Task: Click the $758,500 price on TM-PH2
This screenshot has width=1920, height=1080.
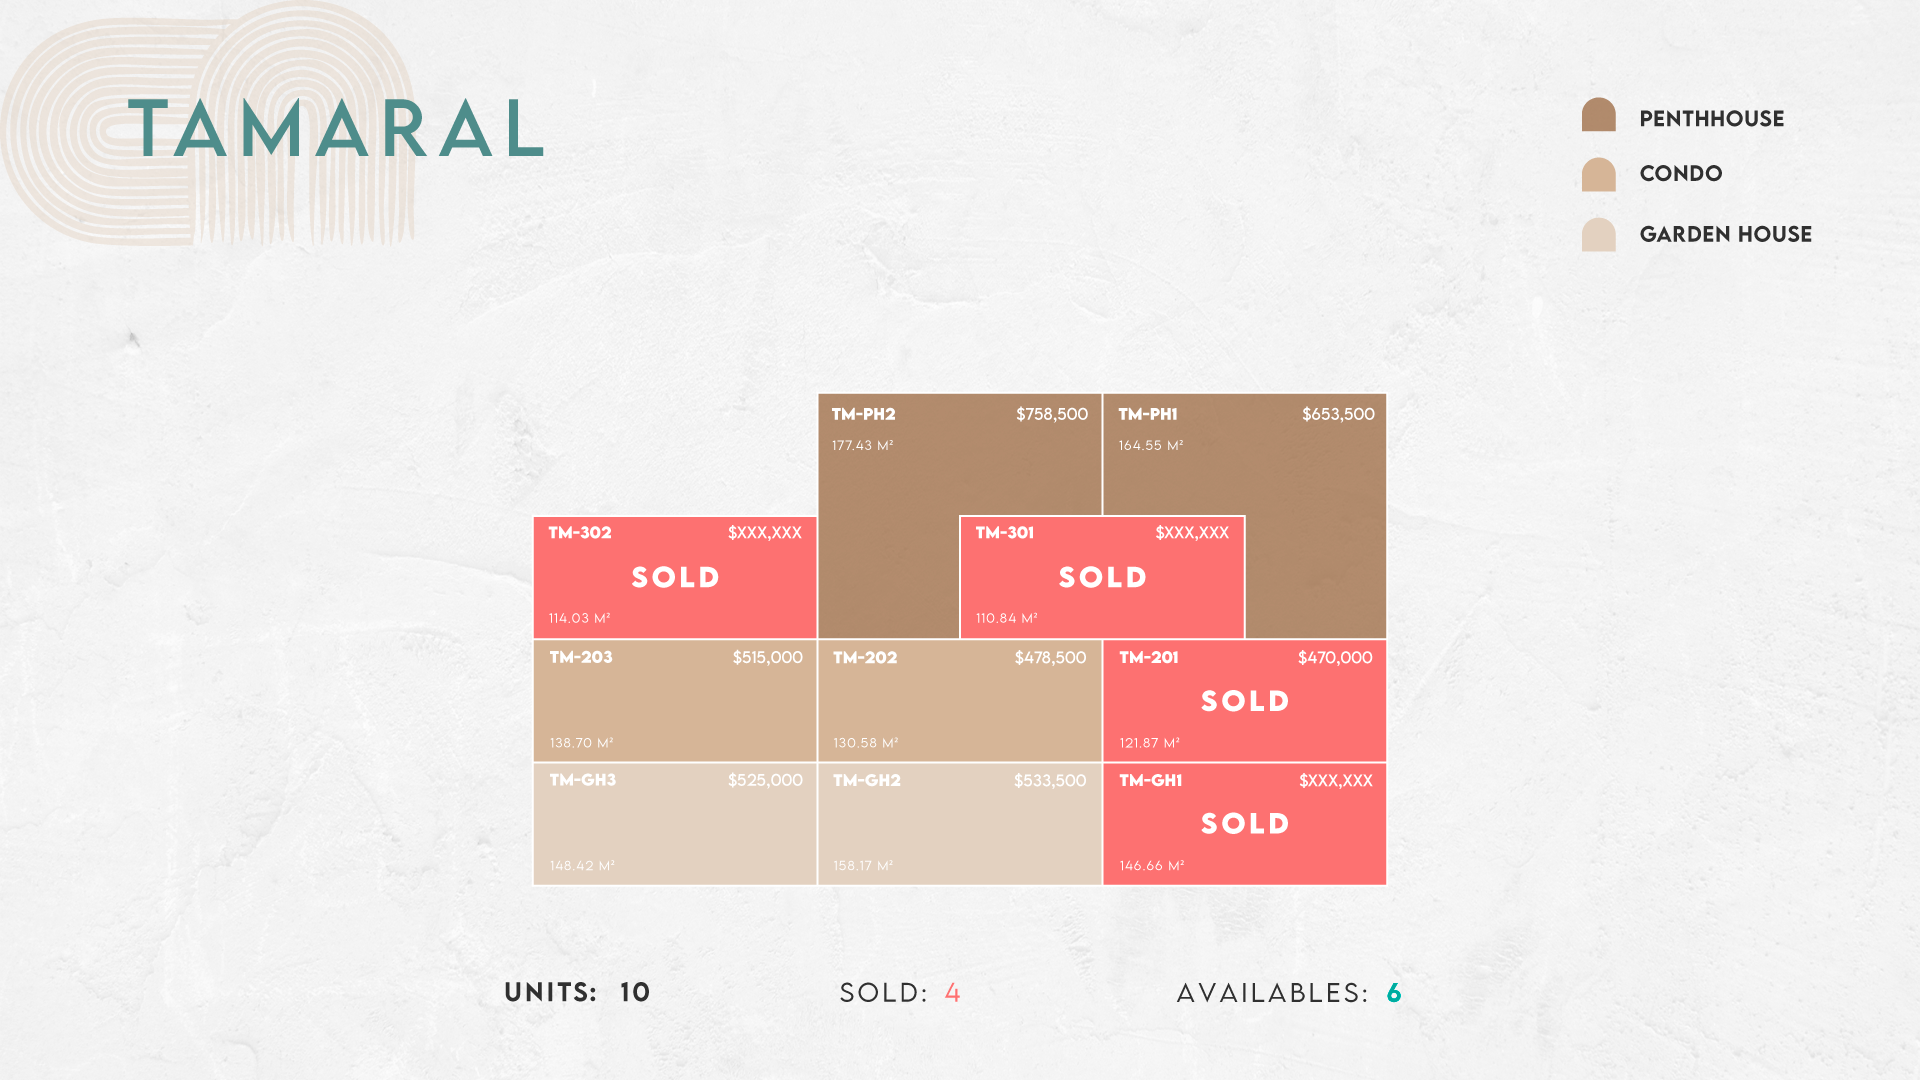Action: [x=1052, y=414]
